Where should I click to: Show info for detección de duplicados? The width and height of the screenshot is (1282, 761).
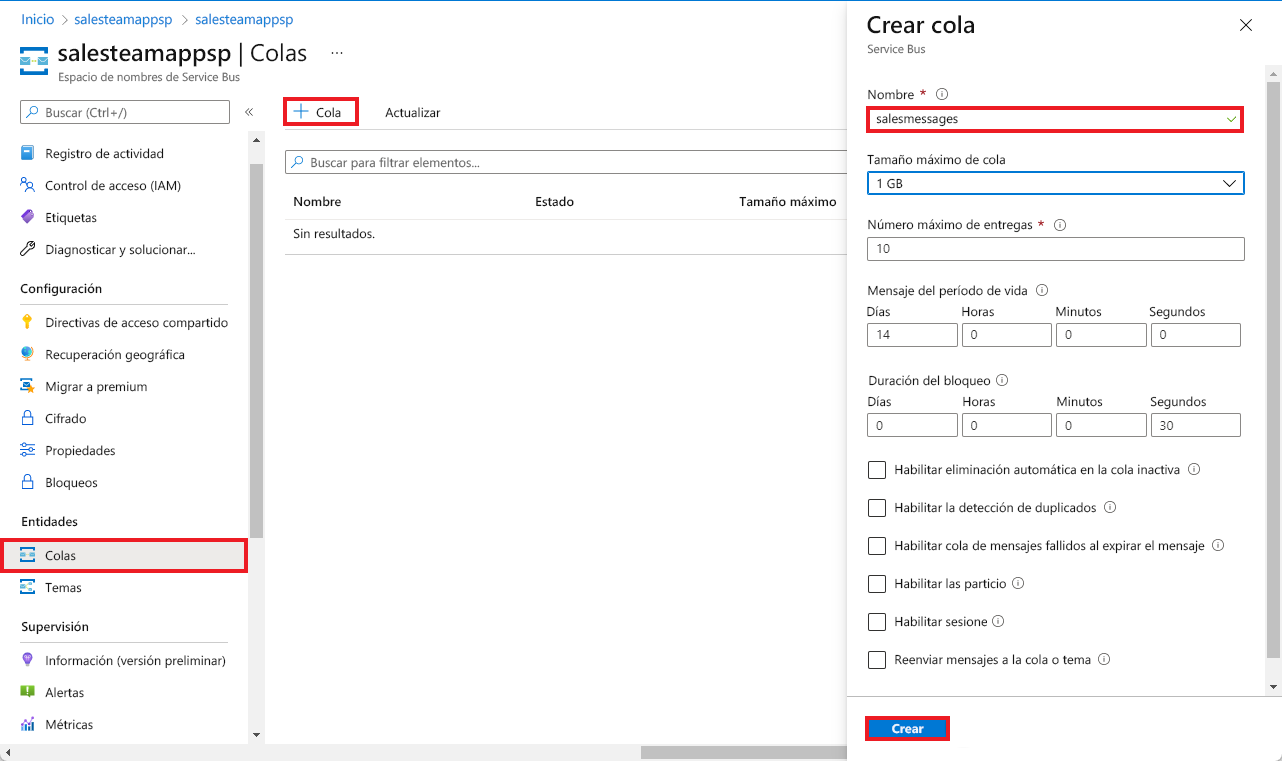[1110, 507]
